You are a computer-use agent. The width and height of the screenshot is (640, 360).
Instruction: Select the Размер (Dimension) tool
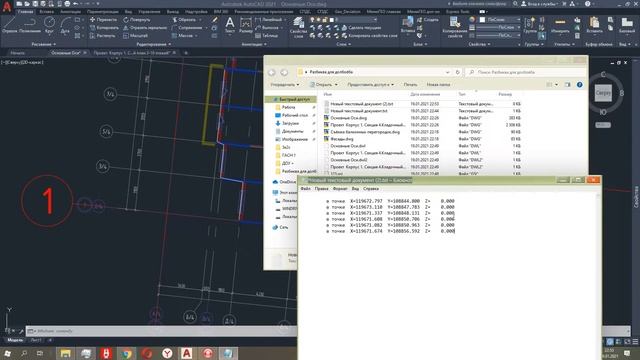(x=245, y=25)
